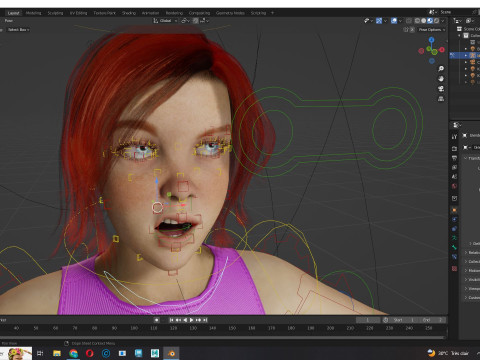Open the Select Box tool dropdown
Image resolution: width=480 pixels, height=360 pixels.
coord(18,30)
